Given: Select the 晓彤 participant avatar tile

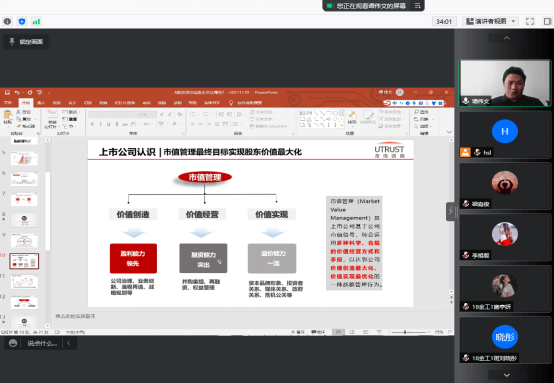Looking at the screenshot, I should 505,340.
